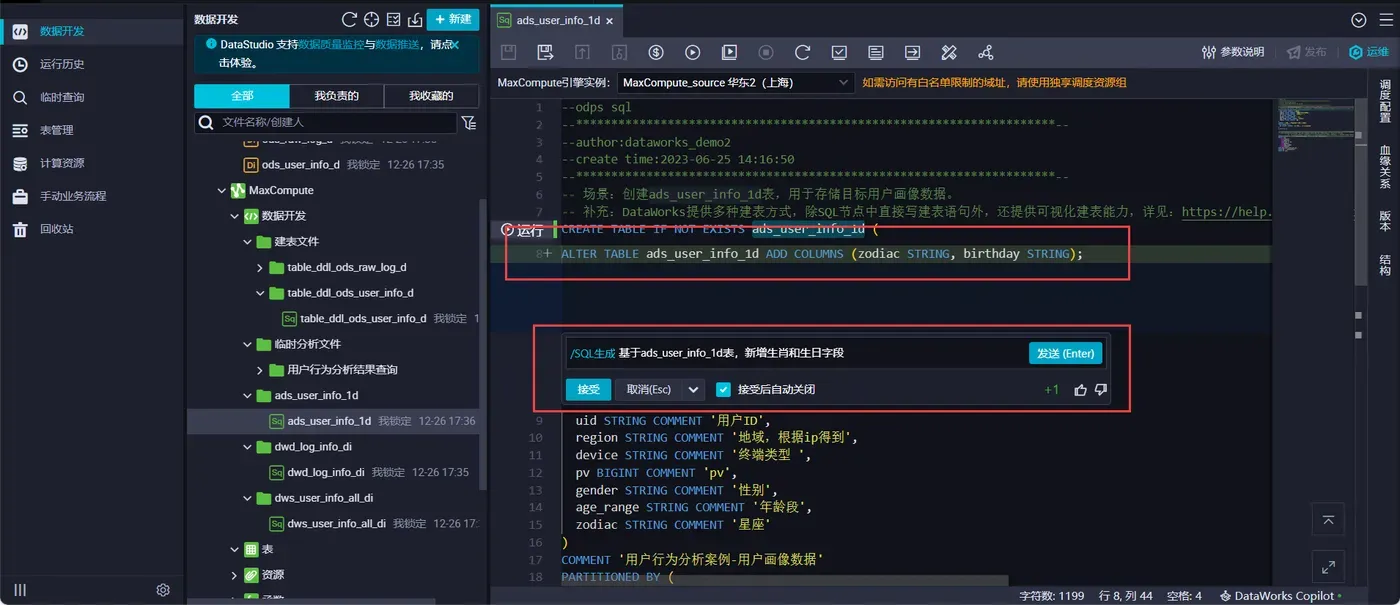1400x605 pixels.
Task: Click the dollar-sign cost estimate icon
Action: [x=656, y=52]
